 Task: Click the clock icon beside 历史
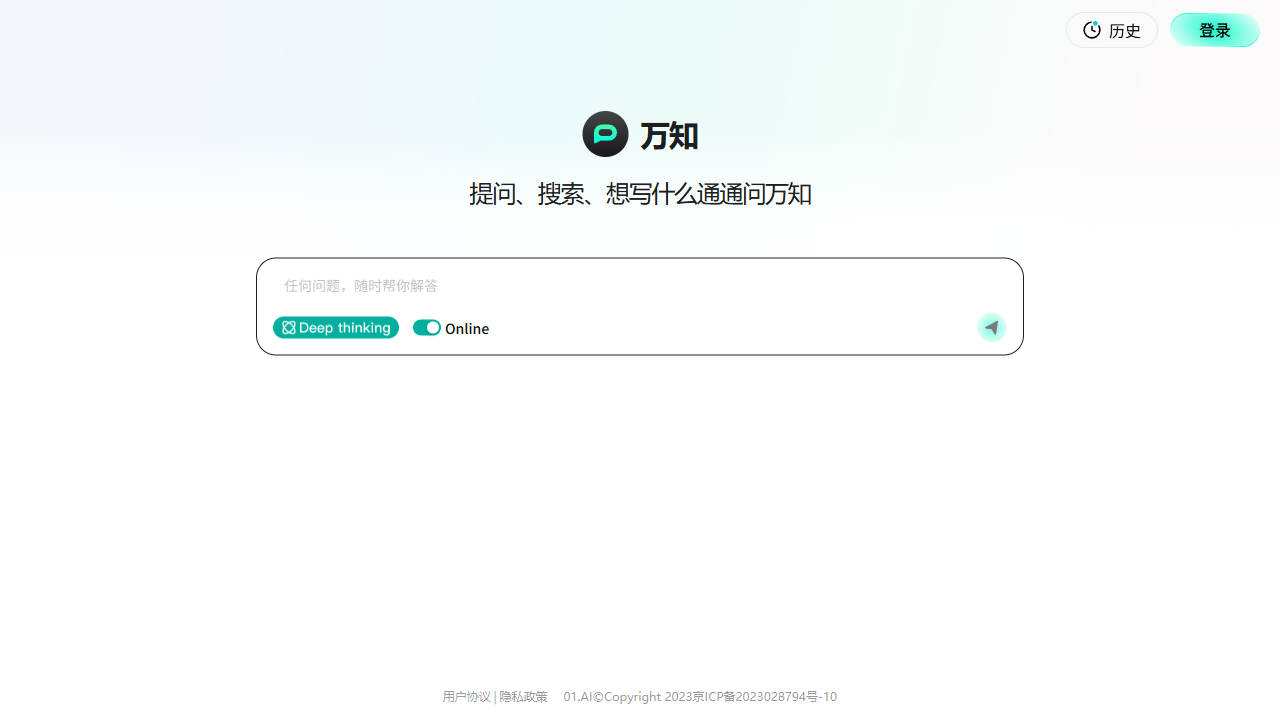[x=1092, y=30]
